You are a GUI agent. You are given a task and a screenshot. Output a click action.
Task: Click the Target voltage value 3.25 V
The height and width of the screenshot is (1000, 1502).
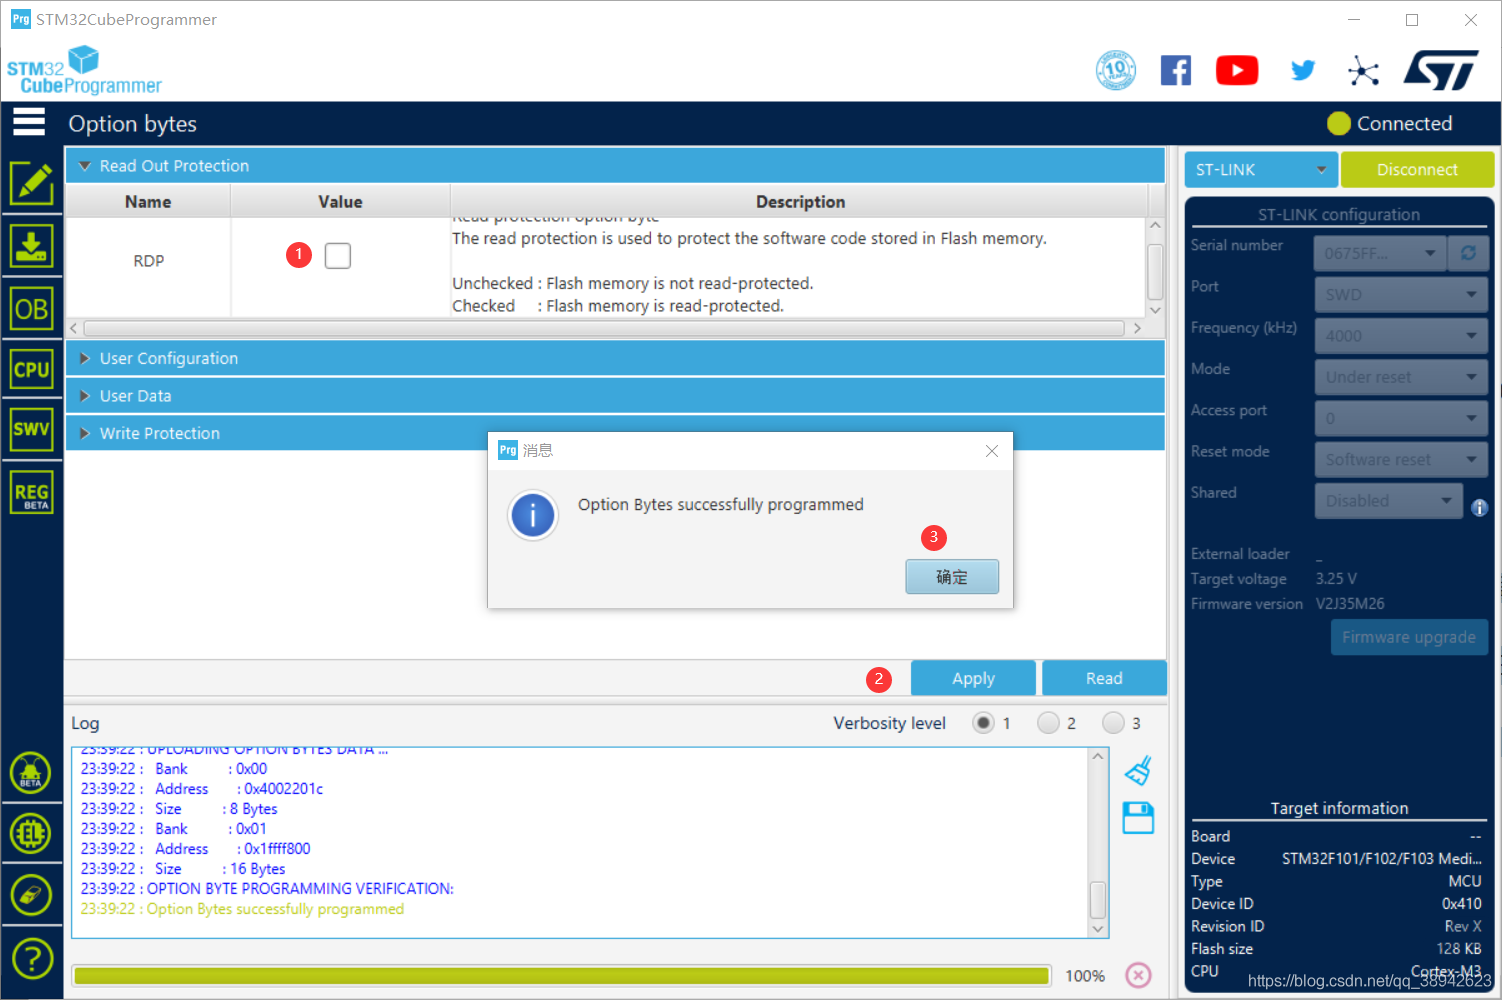[x=1336, y=579]
